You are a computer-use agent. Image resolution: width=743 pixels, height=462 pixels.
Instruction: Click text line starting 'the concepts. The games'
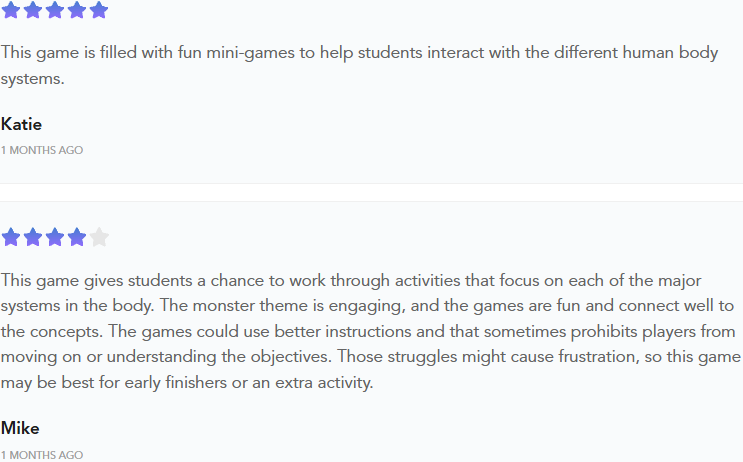coord(368,331)
